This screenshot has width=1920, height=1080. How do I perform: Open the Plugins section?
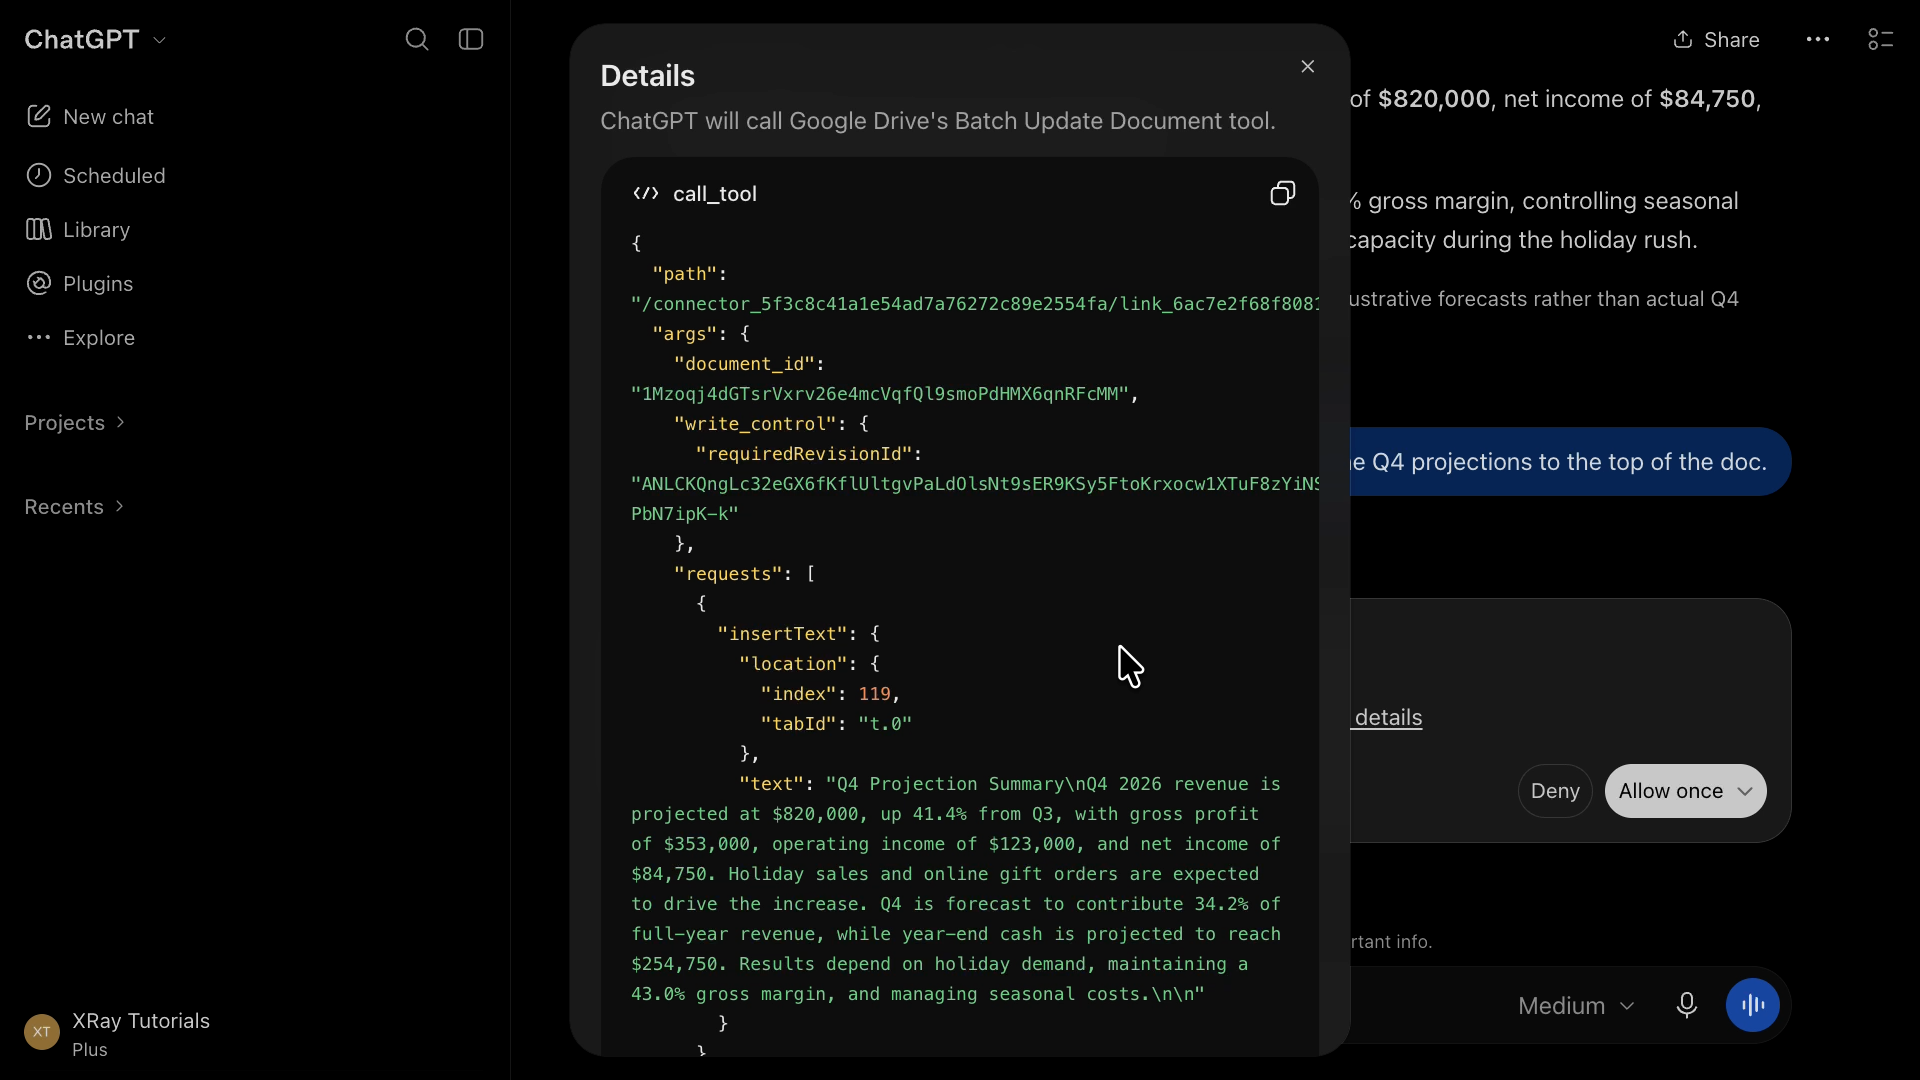click(x=80, y=284)
